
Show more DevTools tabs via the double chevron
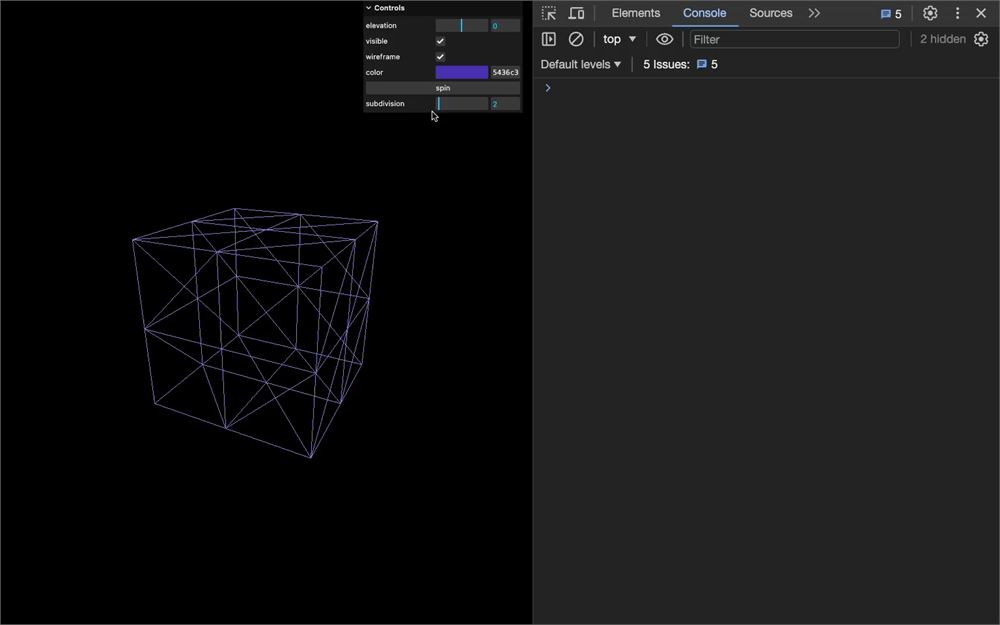[814, 13]
